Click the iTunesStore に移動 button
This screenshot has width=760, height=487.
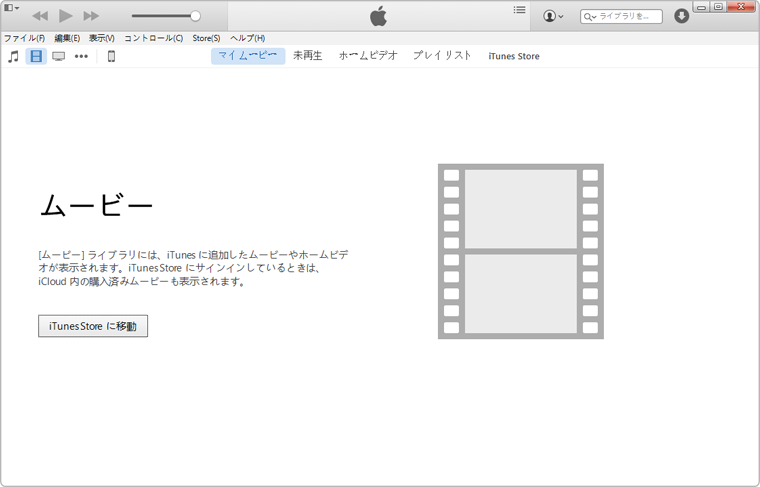pyautogui.click(x=93, y=326)
